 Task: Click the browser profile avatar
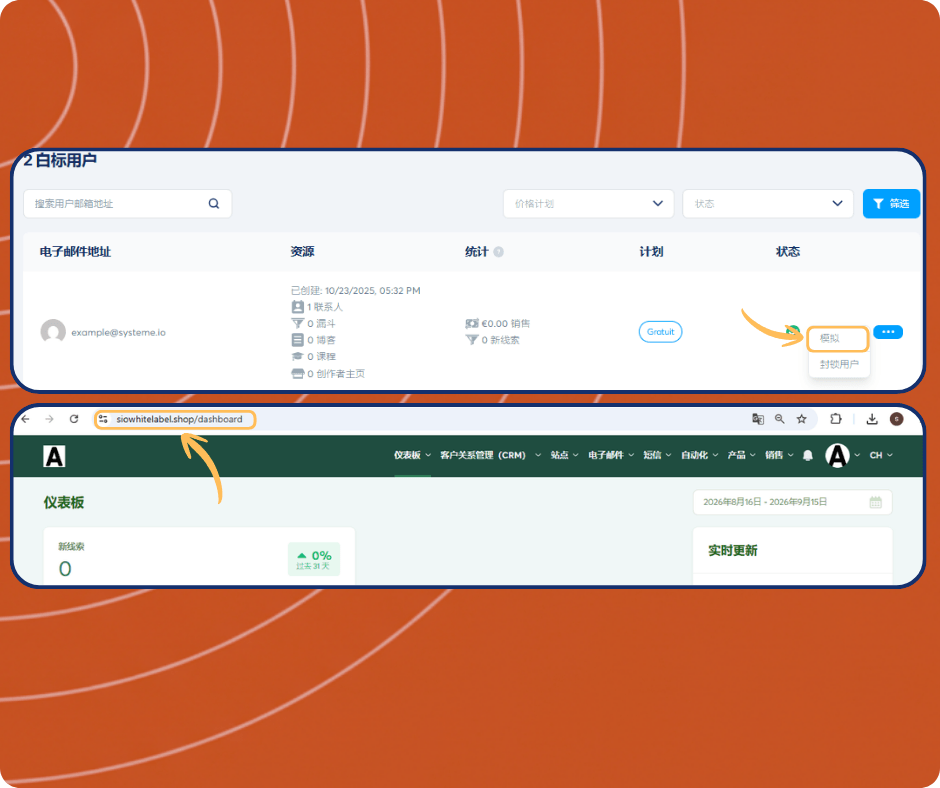pos(896,419)
